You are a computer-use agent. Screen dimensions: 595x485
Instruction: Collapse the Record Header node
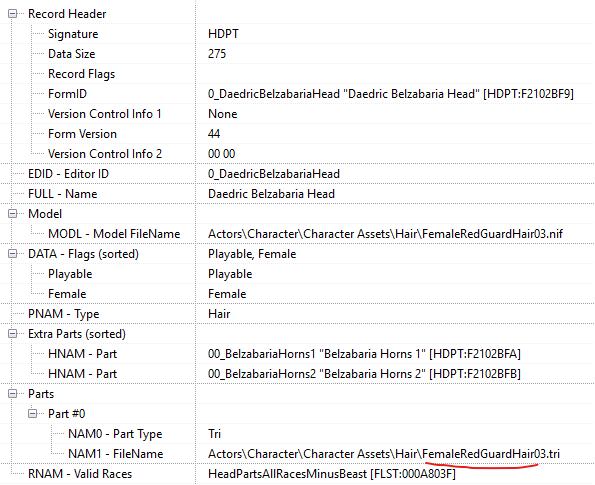coord(13,14)
